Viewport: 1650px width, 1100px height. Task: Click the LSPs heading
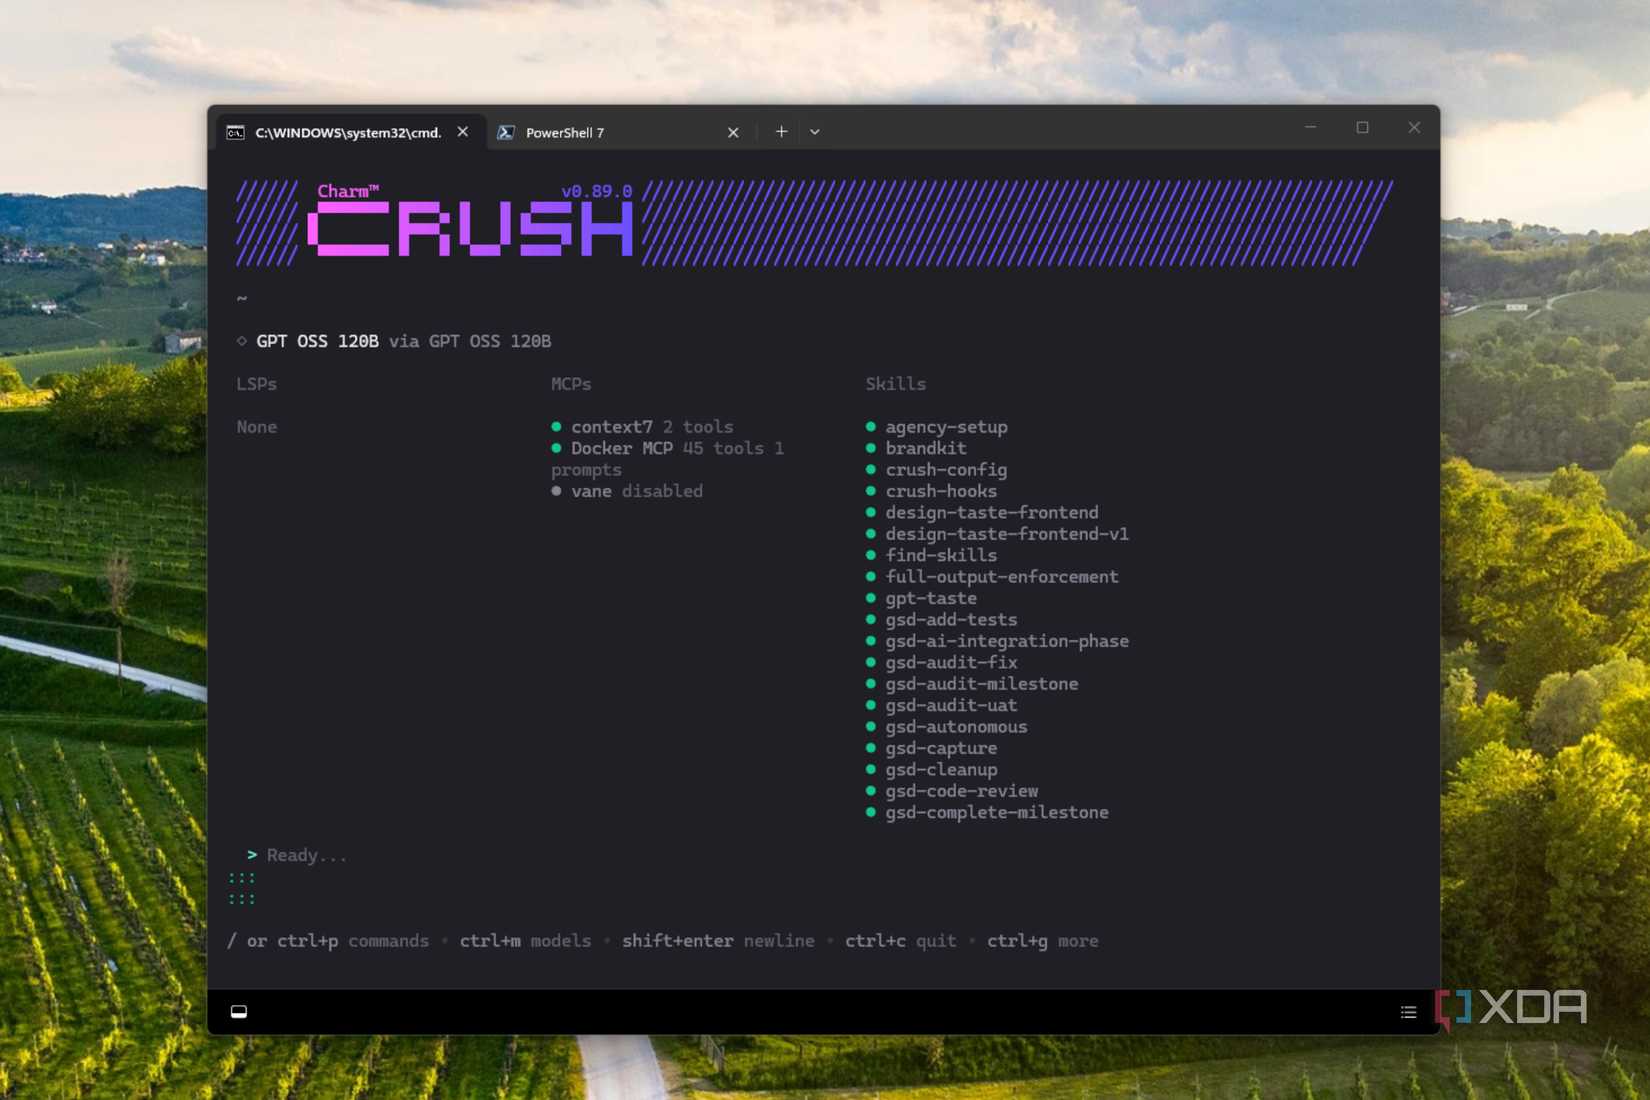point(257,384)
